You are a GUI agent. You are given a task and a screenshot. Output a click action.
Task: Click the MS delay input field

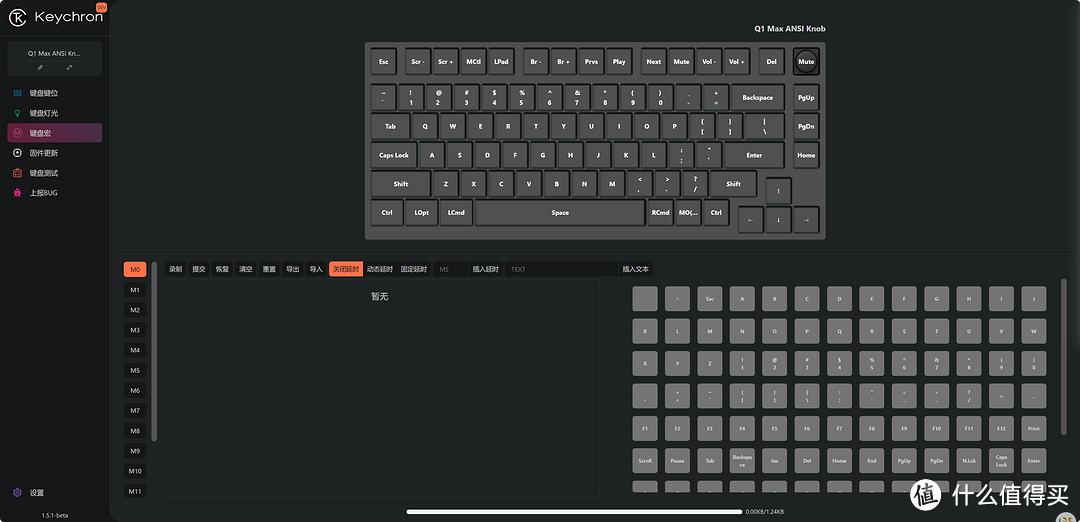(450, 269)
